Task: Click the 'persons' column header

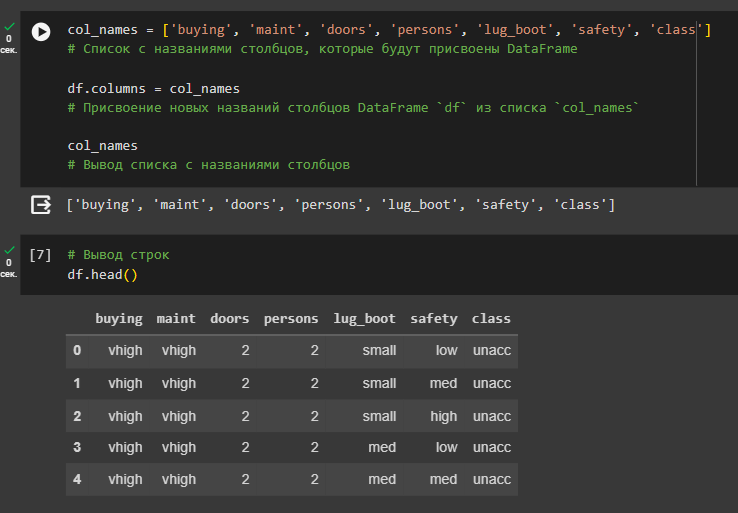Action: tap(291, 319)
